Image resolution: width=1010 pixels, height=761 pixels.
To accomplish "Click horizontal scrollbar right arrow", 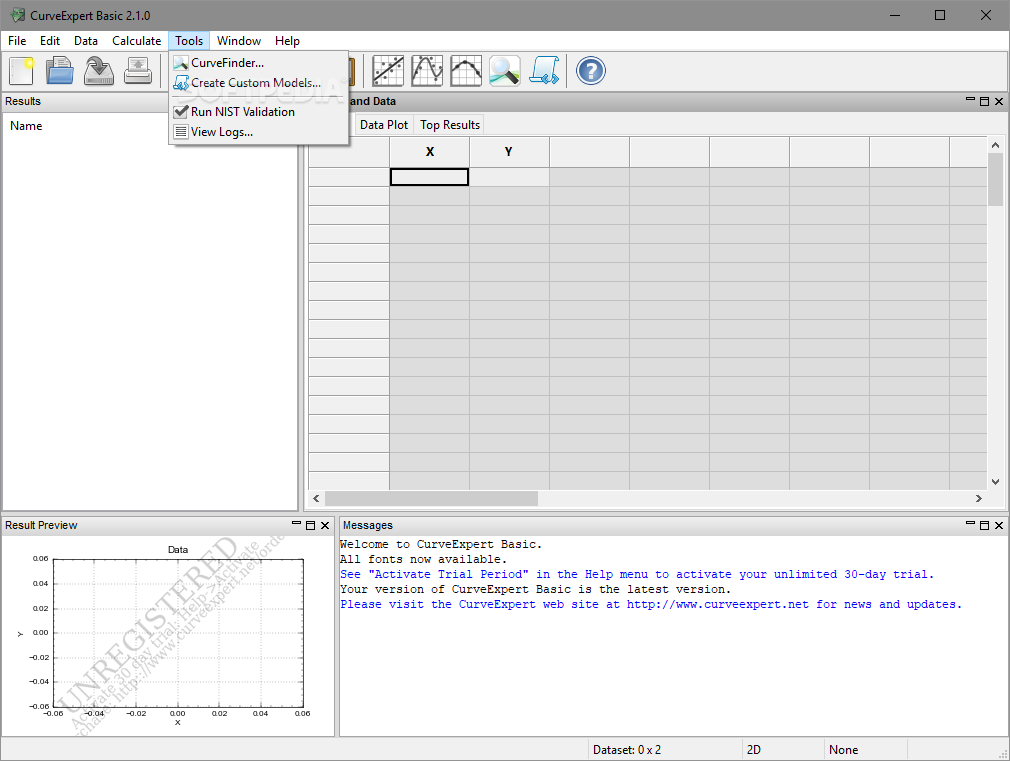I will click(978, 498).
